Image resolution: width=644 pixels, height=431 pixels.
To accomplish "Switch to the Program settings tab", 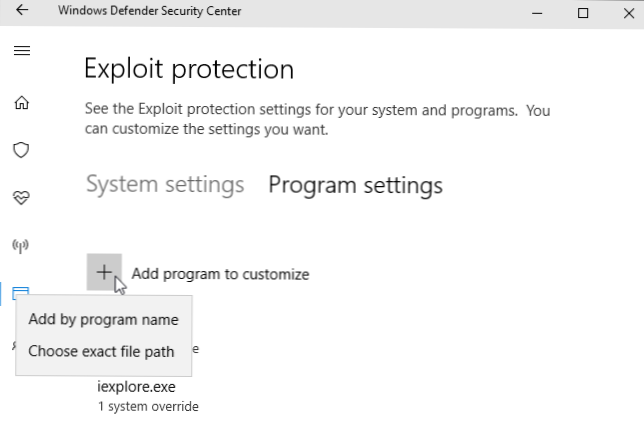I will (x=355, y=185).
